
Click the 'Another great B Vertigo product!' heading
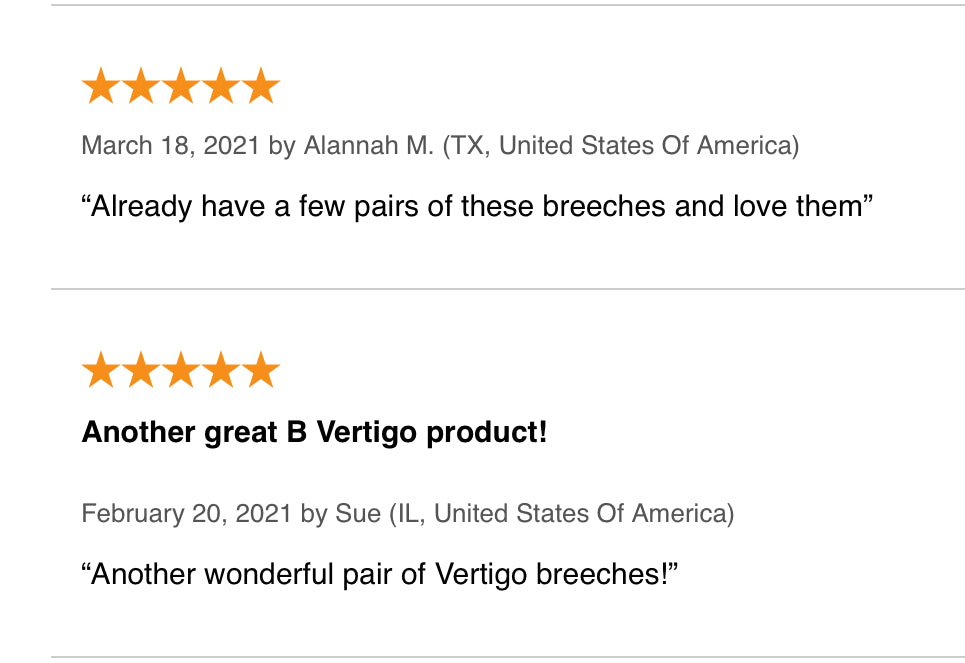tap(314, 433)
